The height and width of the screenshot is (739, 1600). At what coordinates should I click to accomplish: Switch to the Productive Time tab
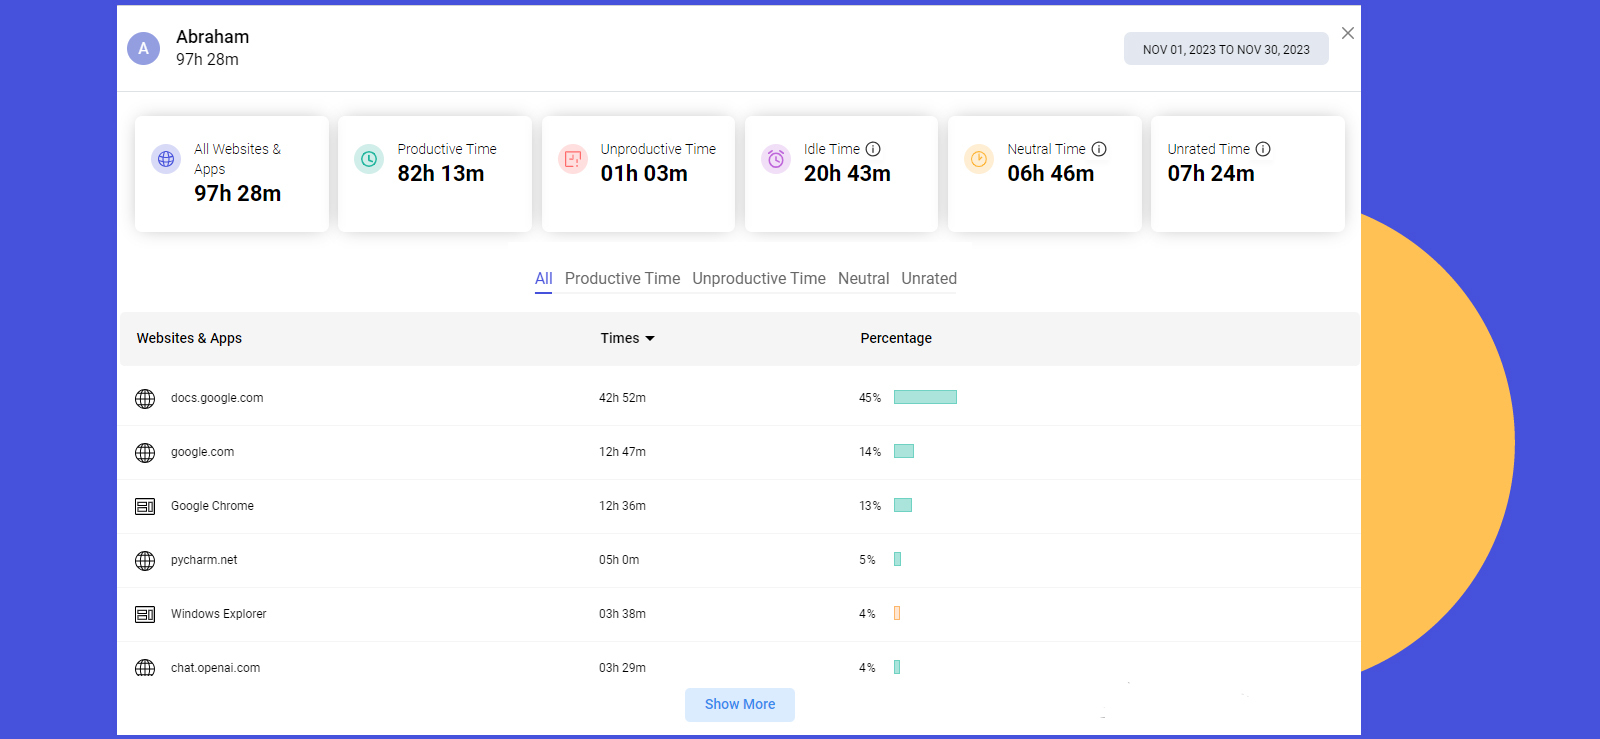point(622,279)
